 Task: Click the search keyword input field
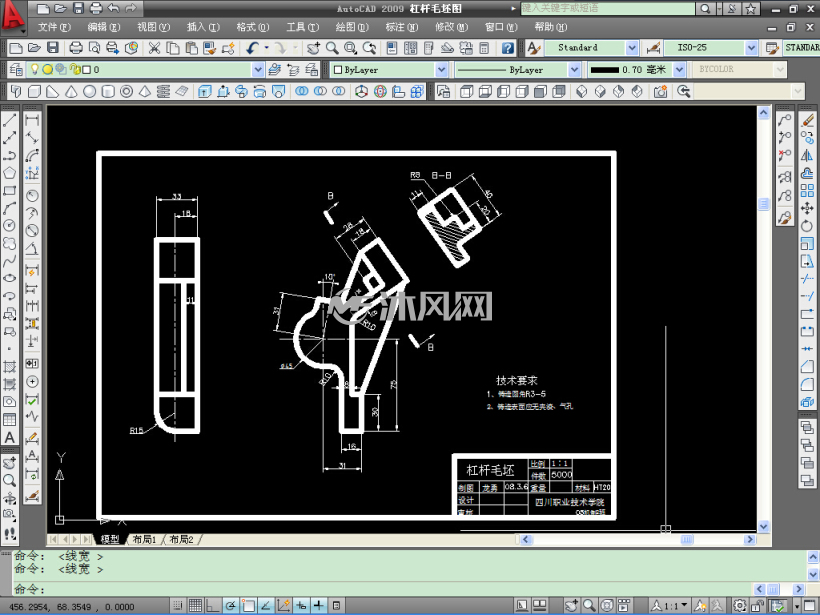click(x=608, y=8)
